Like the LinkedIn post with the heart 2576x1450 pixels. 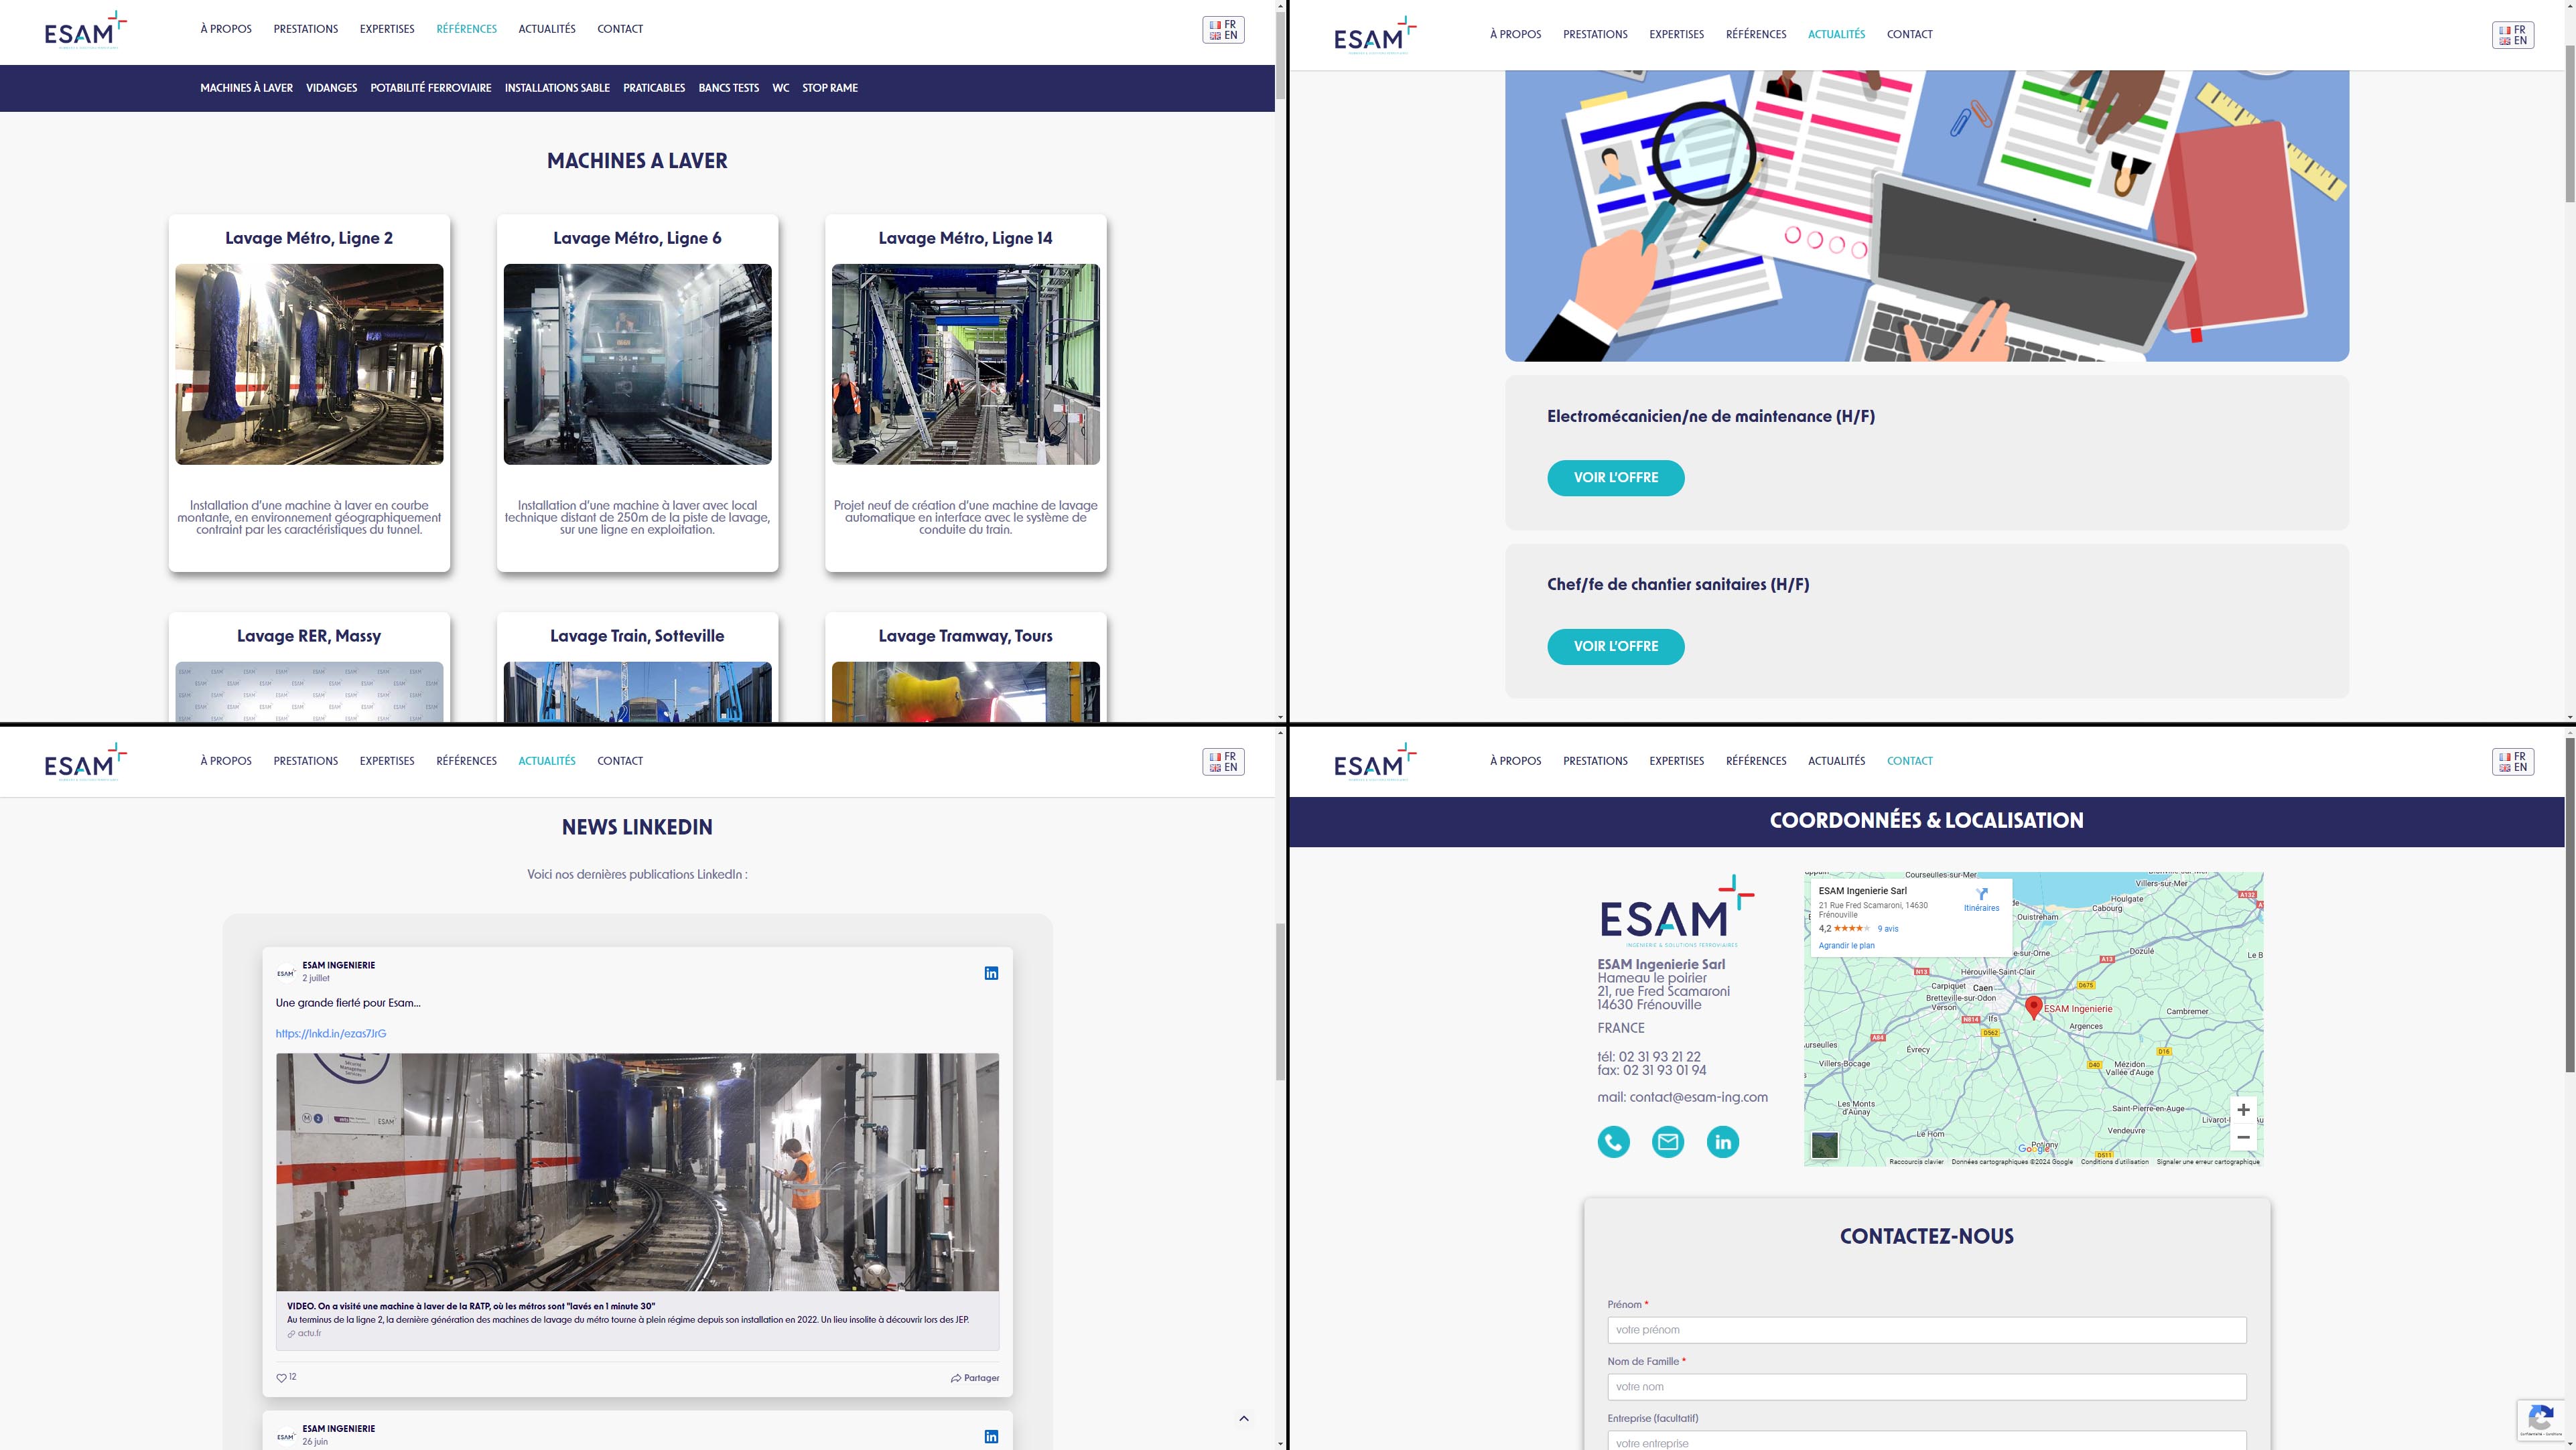click(x=282, y=1377)
